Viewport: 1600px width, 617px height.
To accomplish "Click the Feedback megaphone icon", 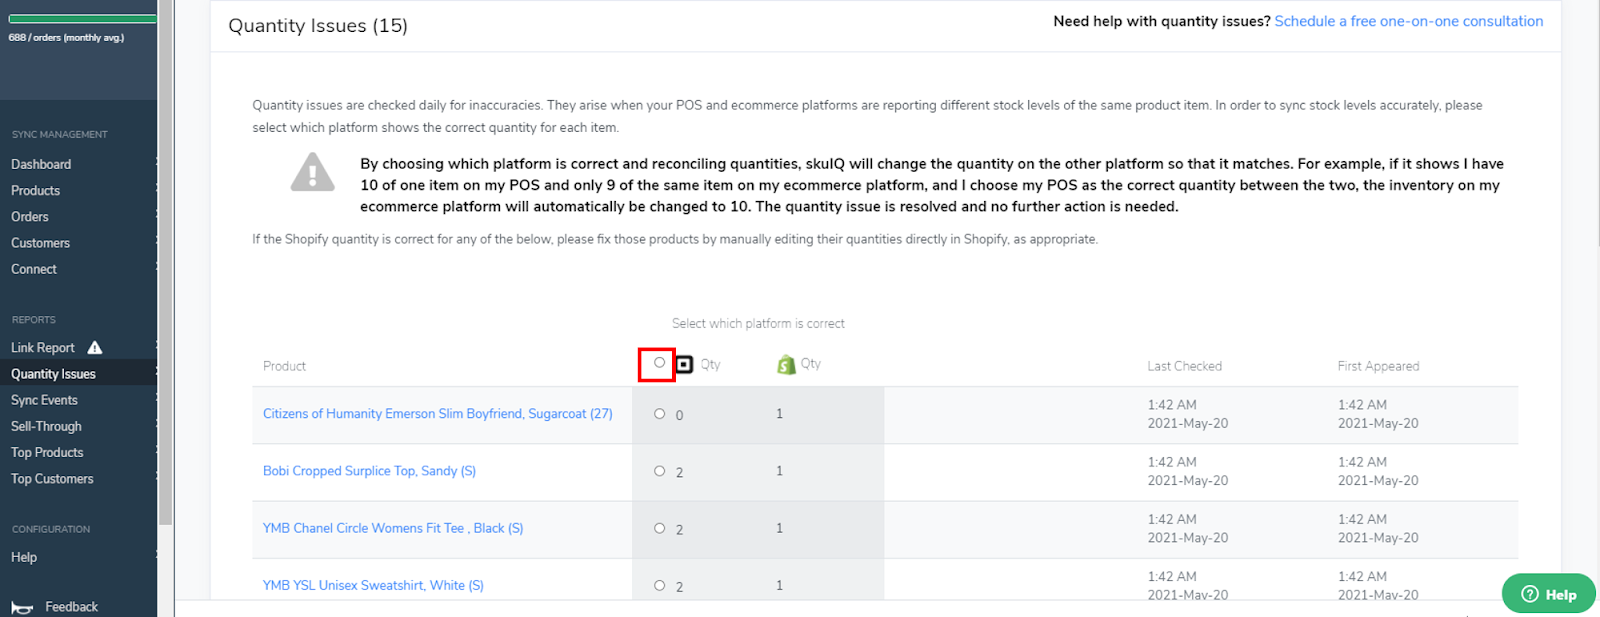I will 22,607.
